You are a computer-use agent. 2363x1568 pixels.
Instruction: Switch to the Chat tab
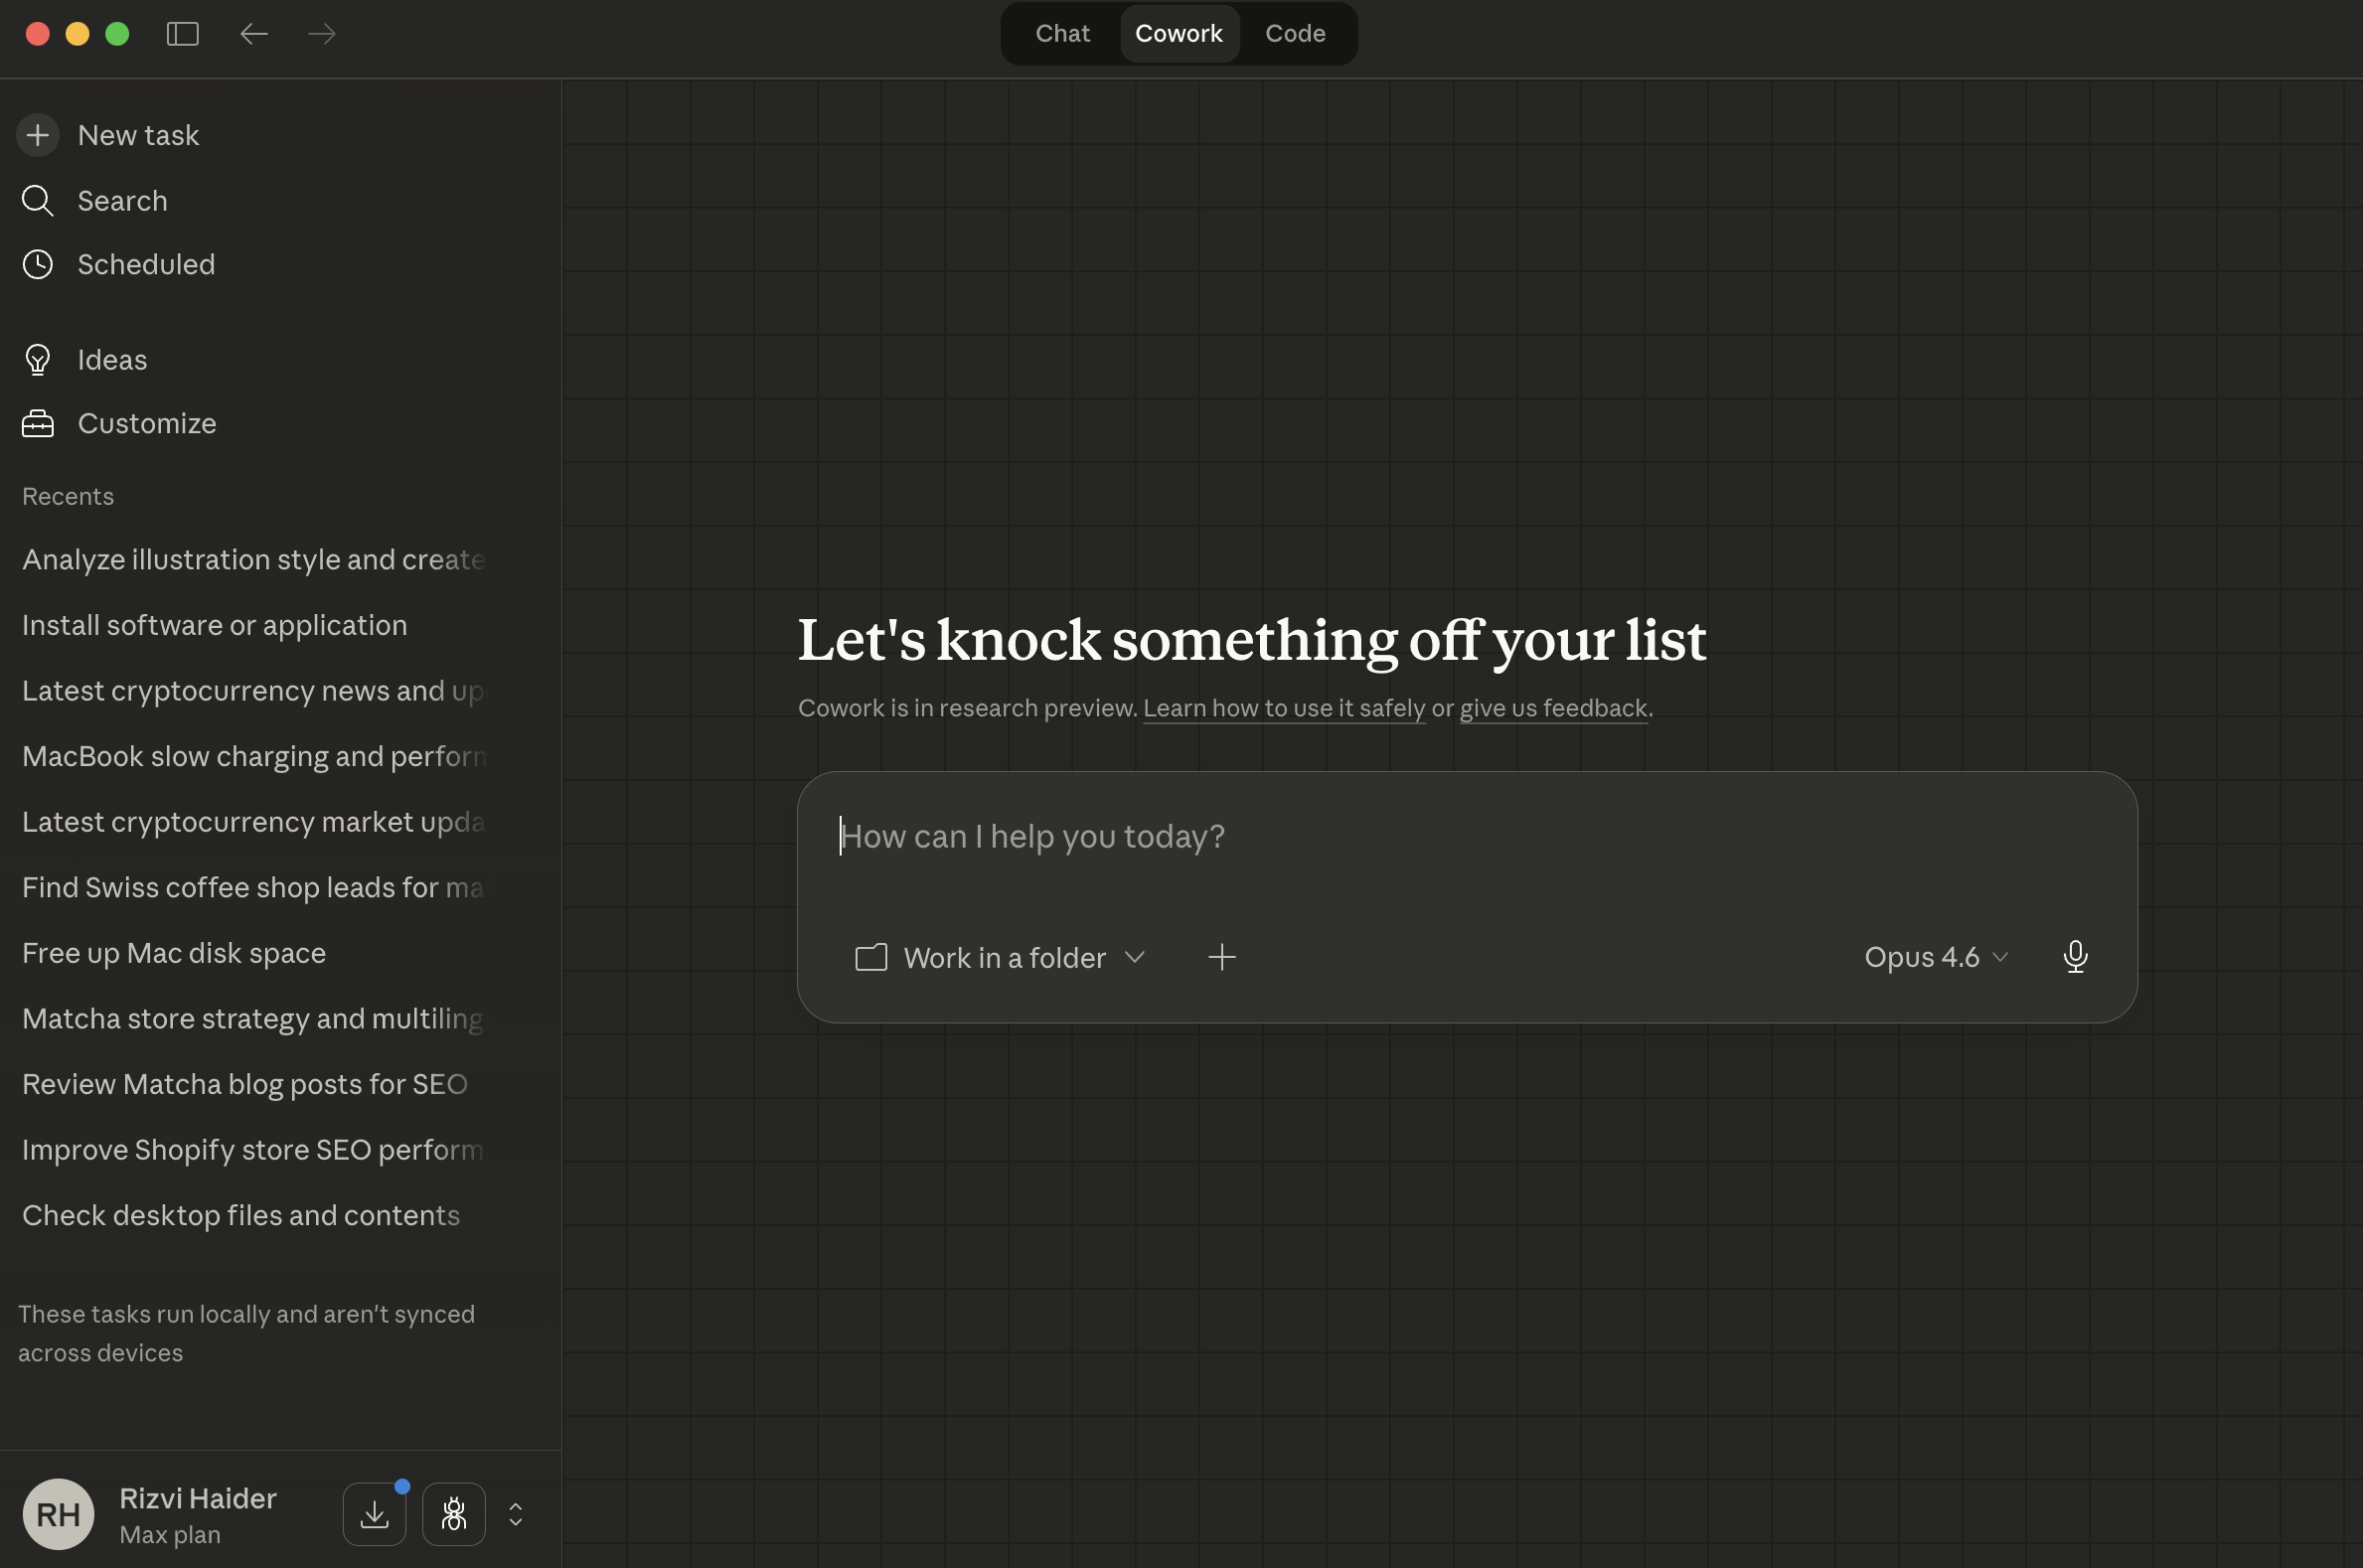coord(1062,34)
